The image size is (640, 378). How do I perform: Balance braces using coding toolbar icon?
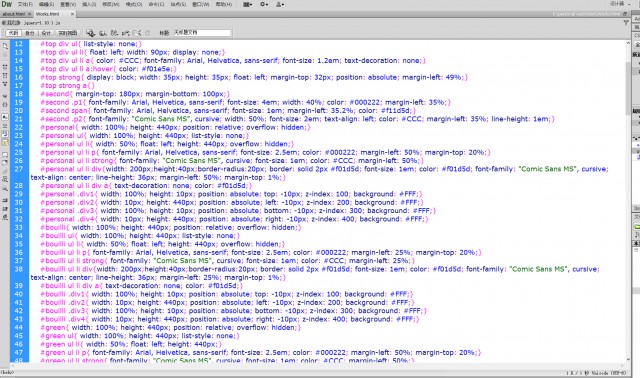[5, 105]
